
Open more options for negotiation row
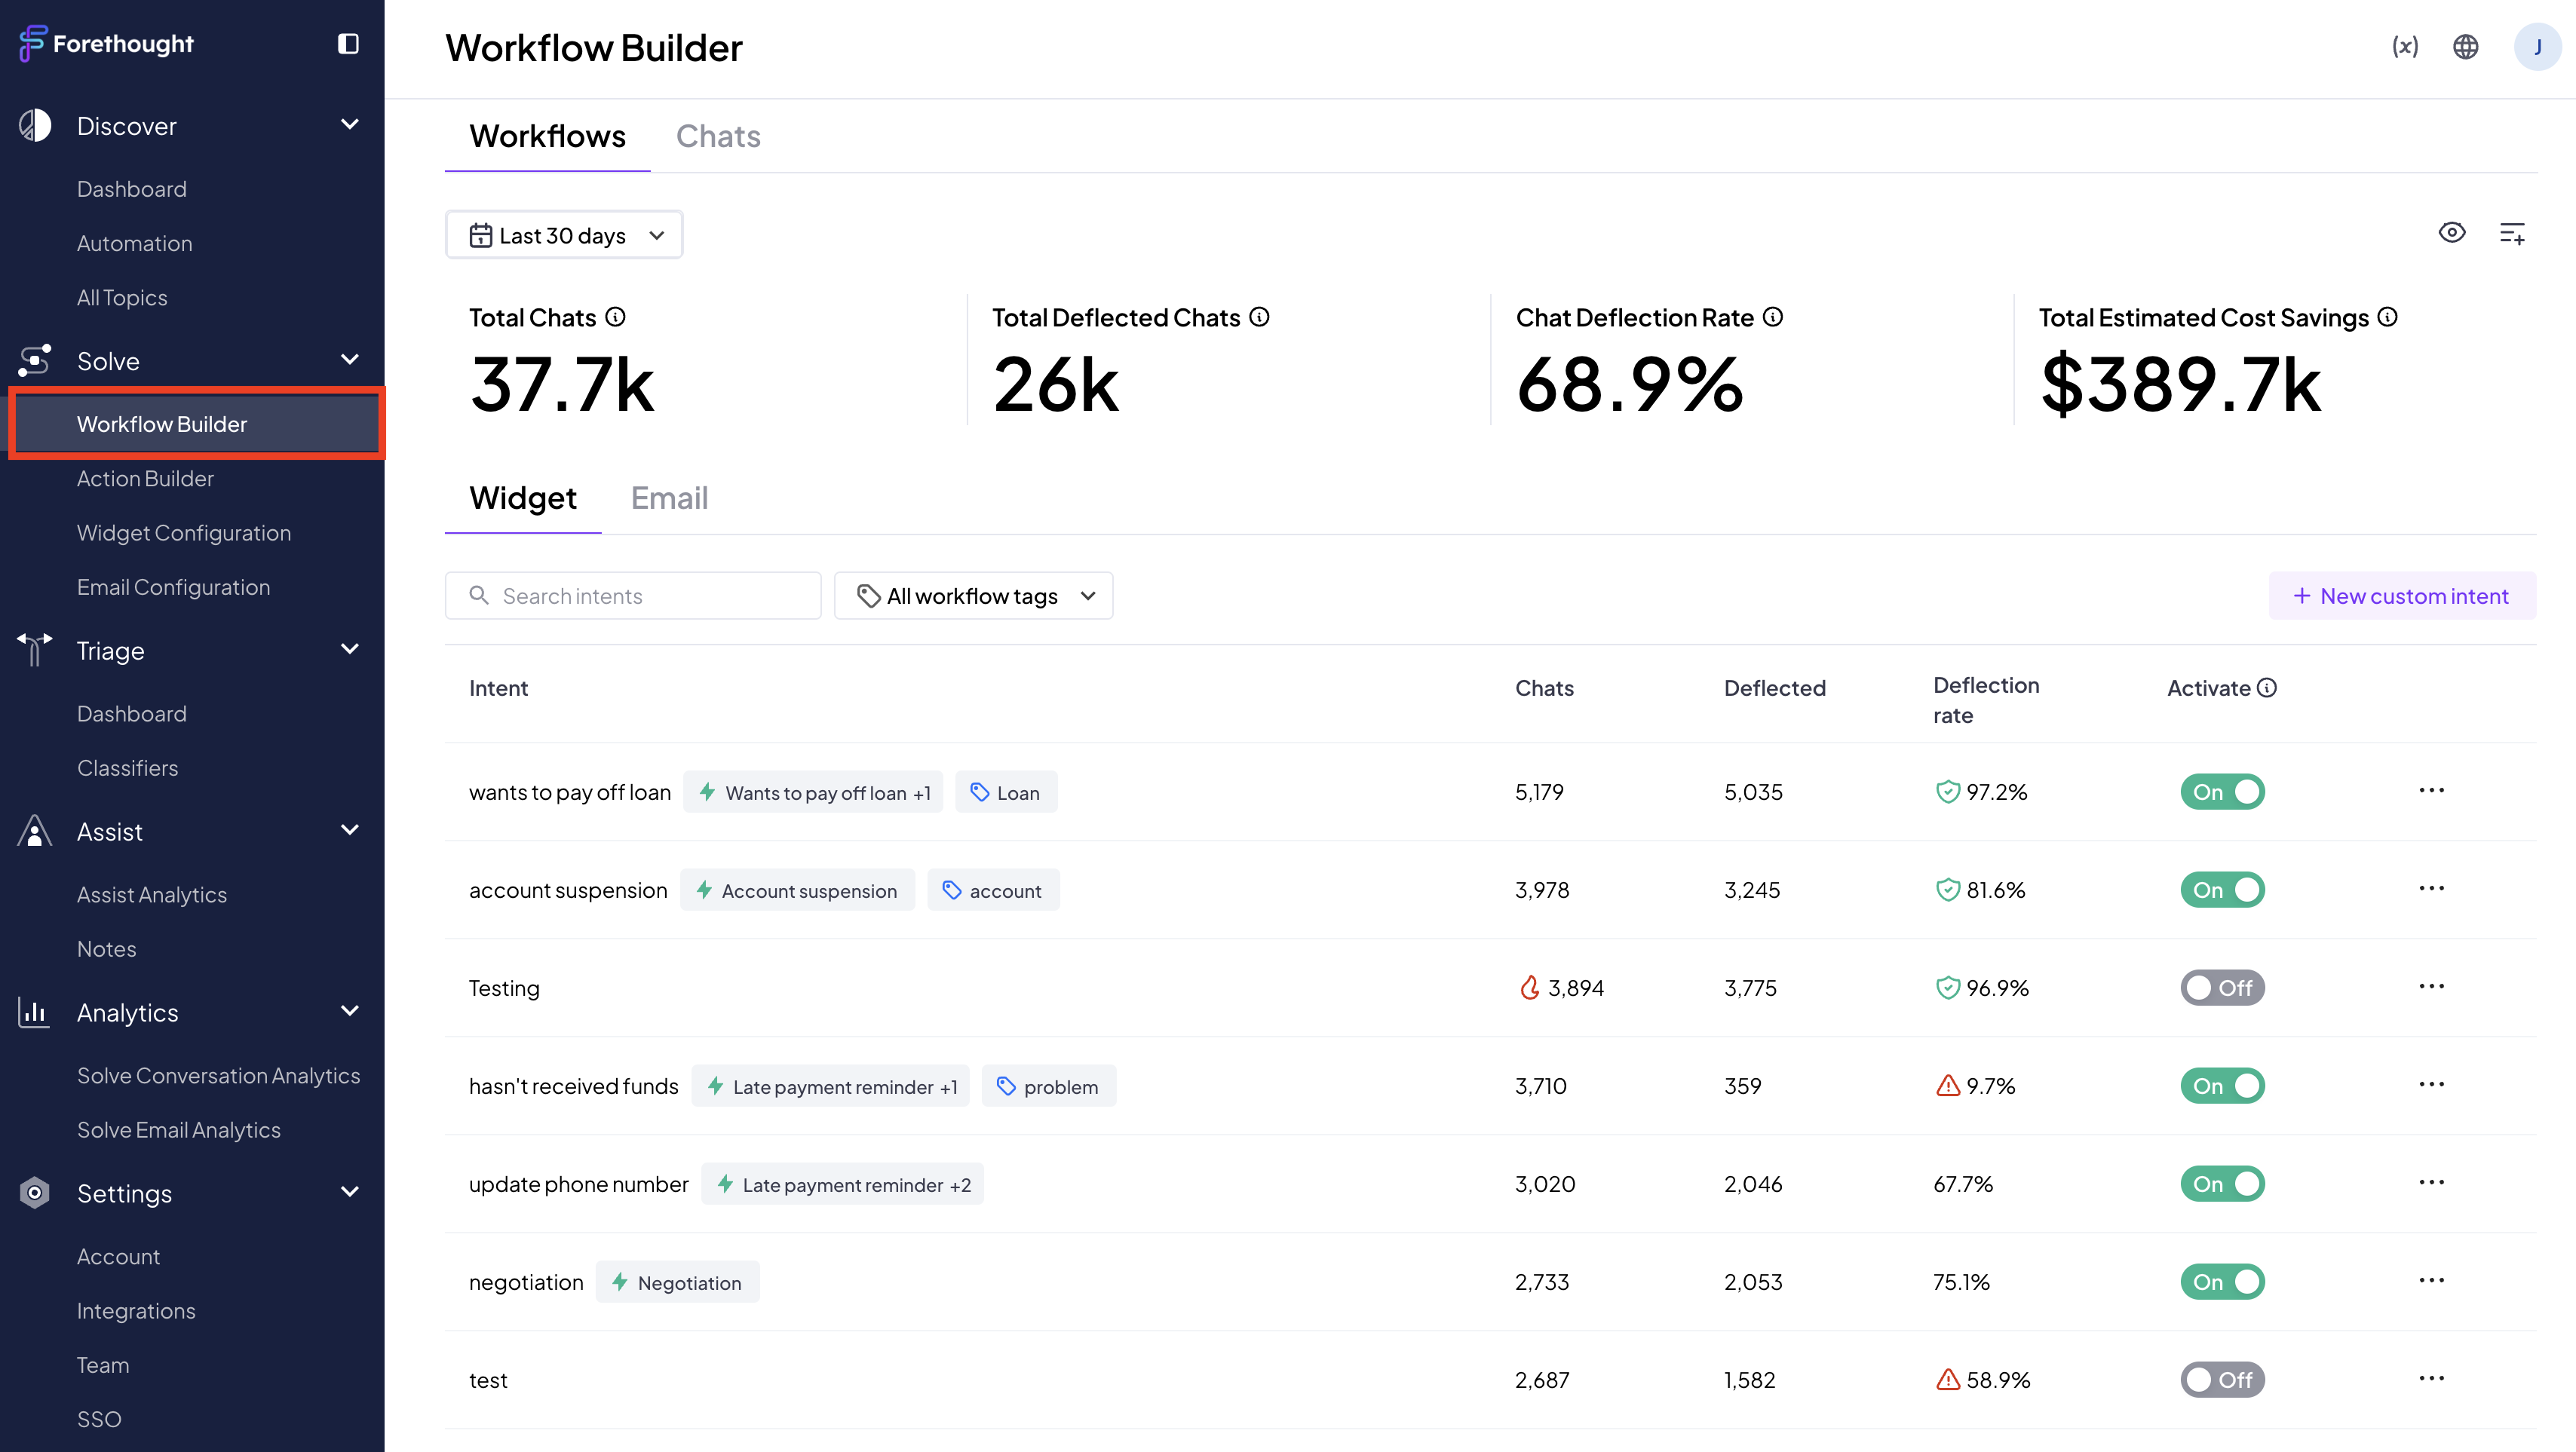pos(2432,1281)
